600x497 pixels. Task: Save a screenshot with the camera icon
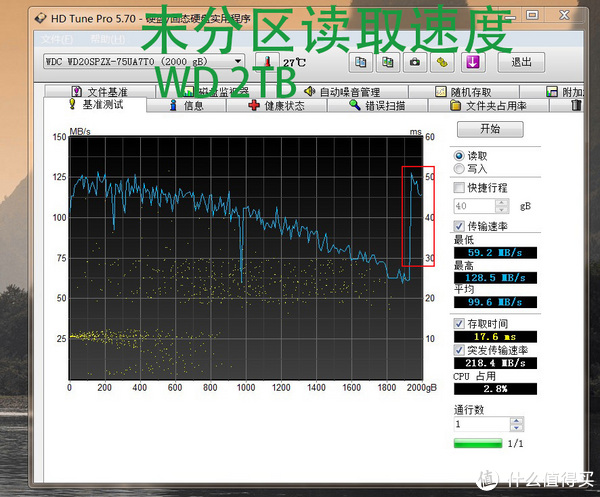415,62
